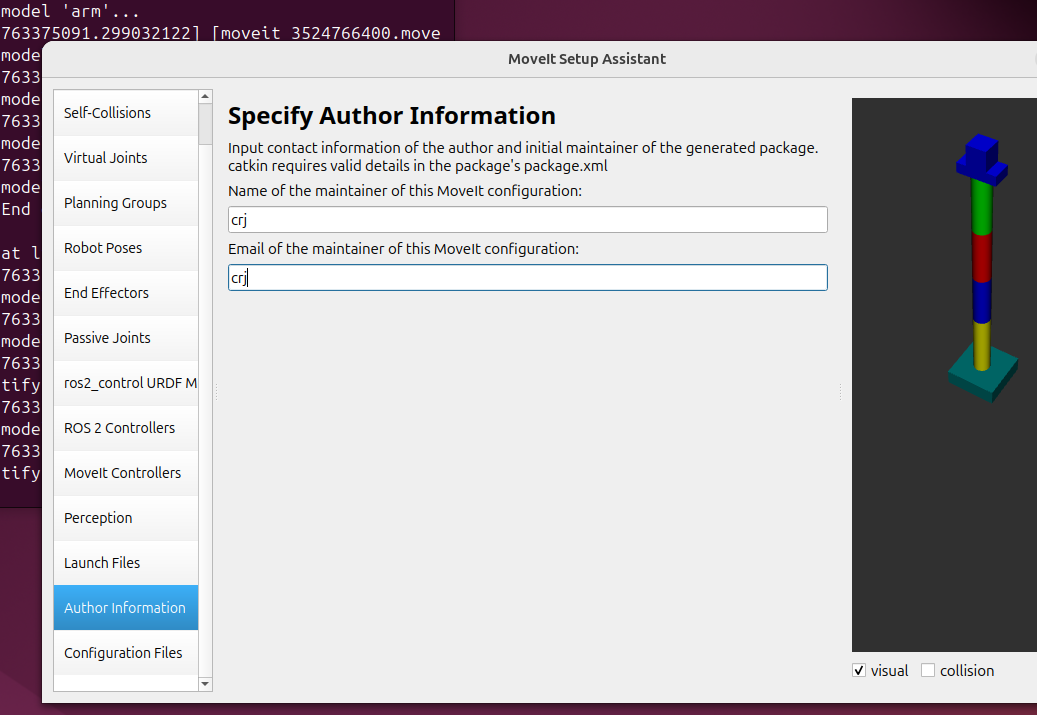This screenshot has width=1037, height=715.
Task: Uncheck the visual checkbox
Action: pyautogui.click(x=859, y=671)
